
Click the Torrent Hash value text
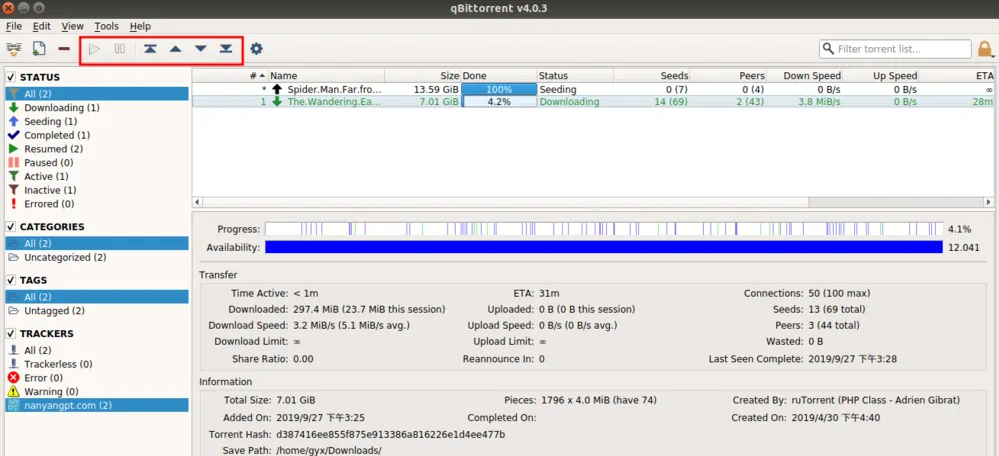(391, 434)
